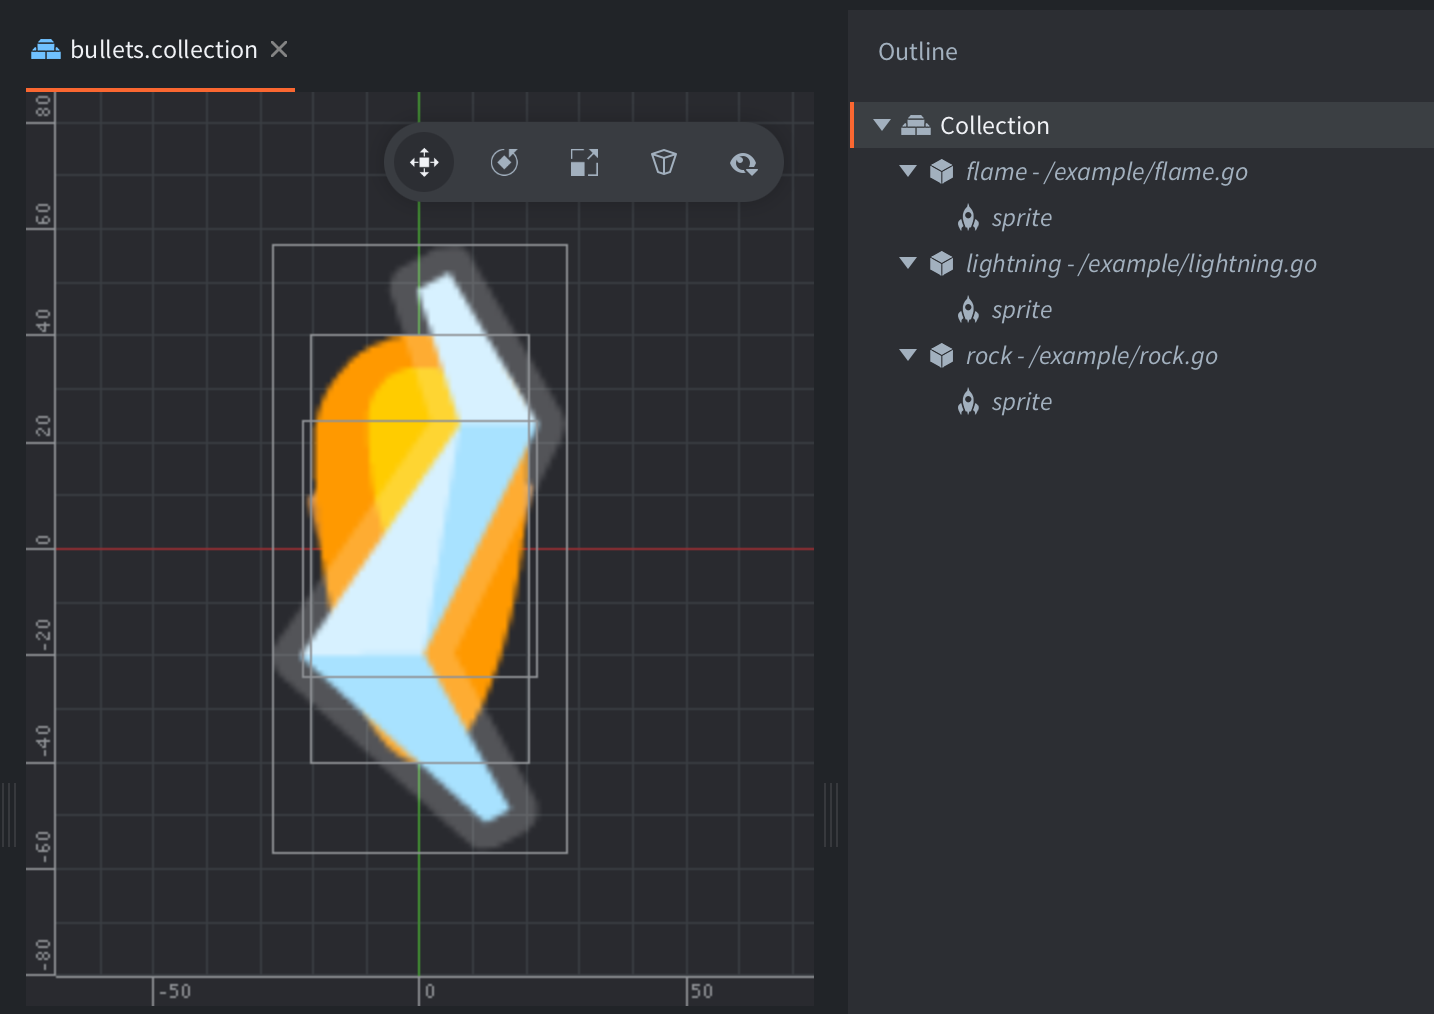Close the bullets.collection tab
The width and height of the screenshot is (1434, 1014).
click(x=279, y=49)
